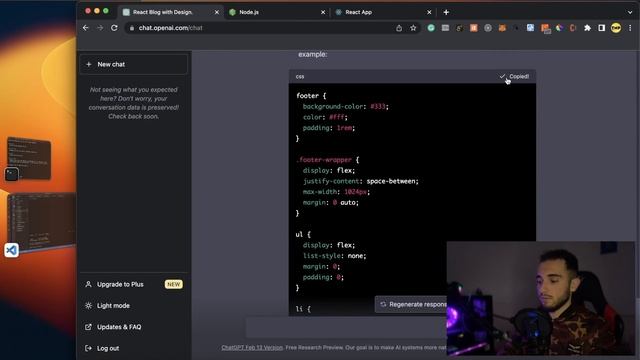The height and width of the screenshot is (360, 640).
Task: Click 'background-color: #333;' line
Action: click(346, 106)
